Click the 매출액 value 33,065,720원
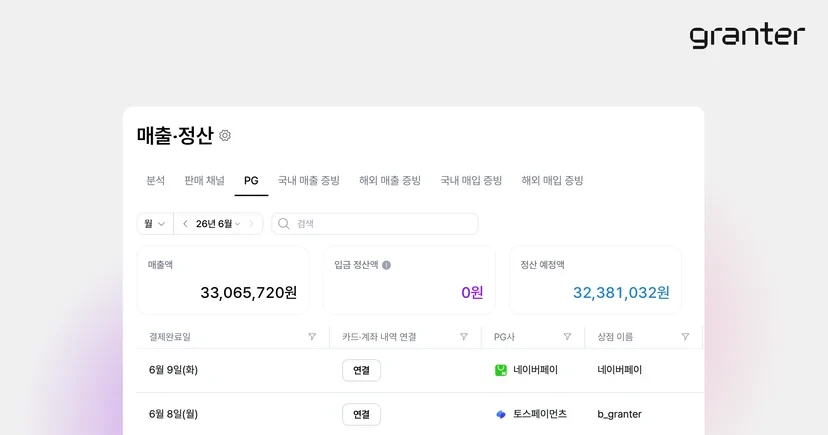 coord(249,292)
